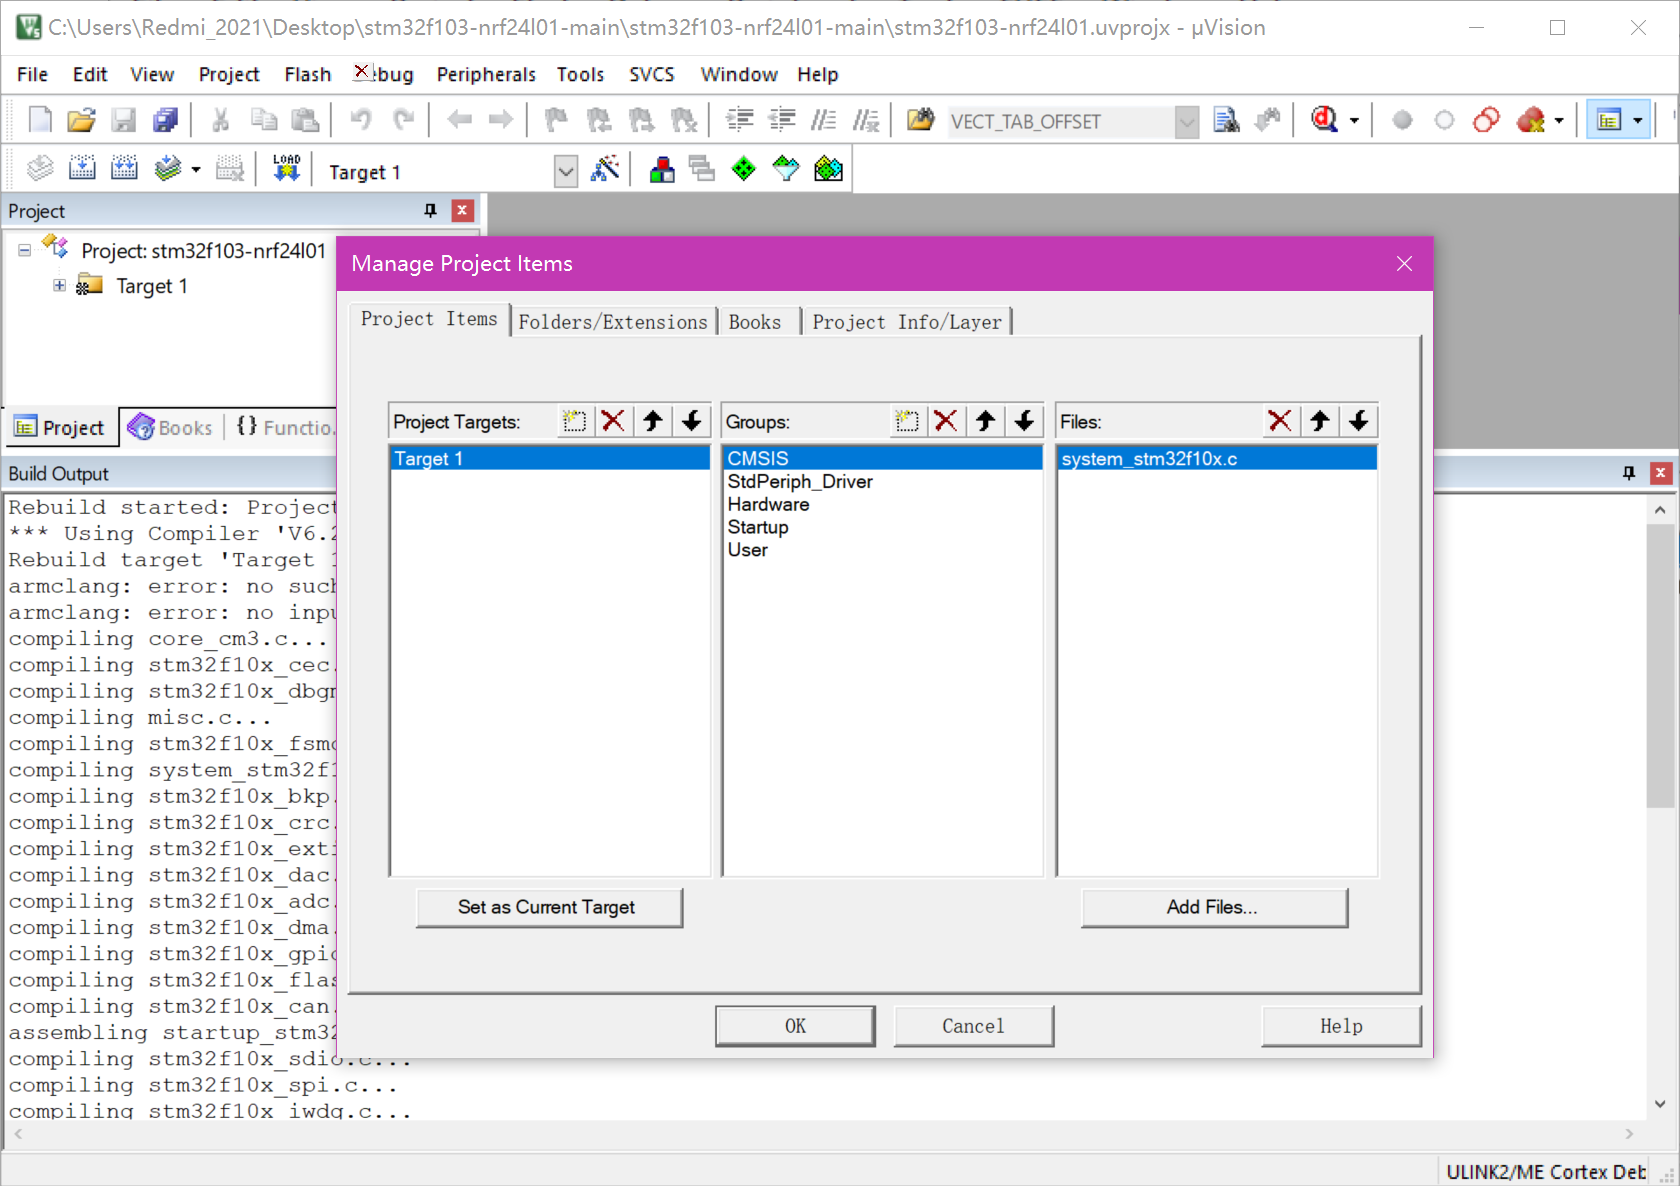1680x1186 pixels.
Task: Open the window layout dropdown arrow
Action: (x=1637, y=121)
